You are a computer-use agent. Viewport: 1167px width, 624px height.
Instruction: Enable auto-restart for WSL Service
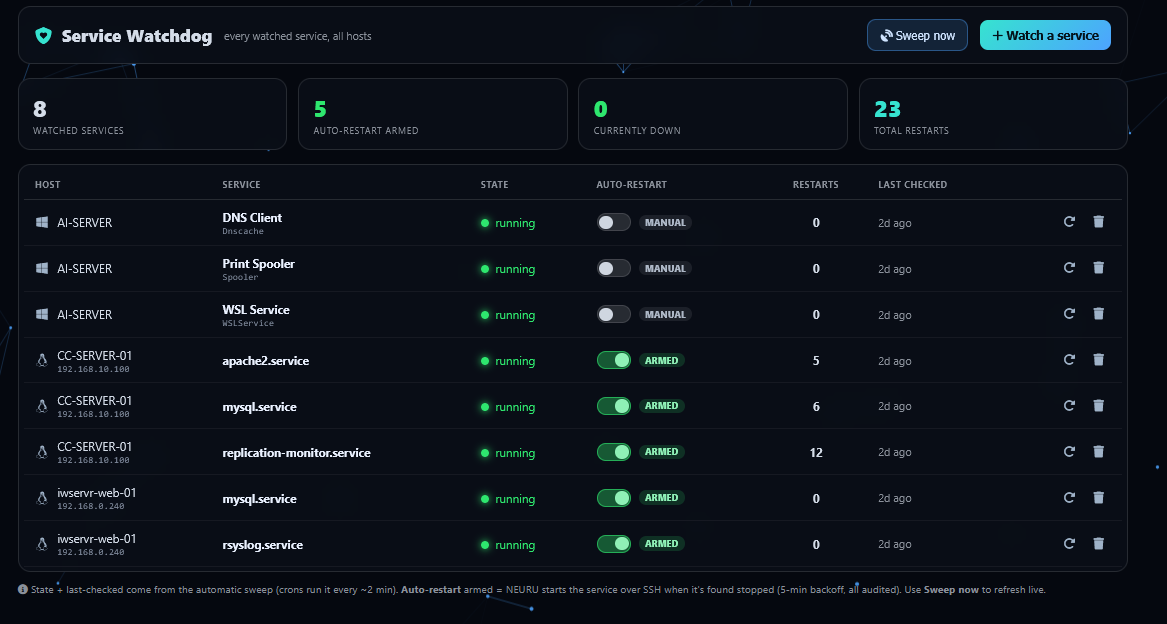[613, 315]
